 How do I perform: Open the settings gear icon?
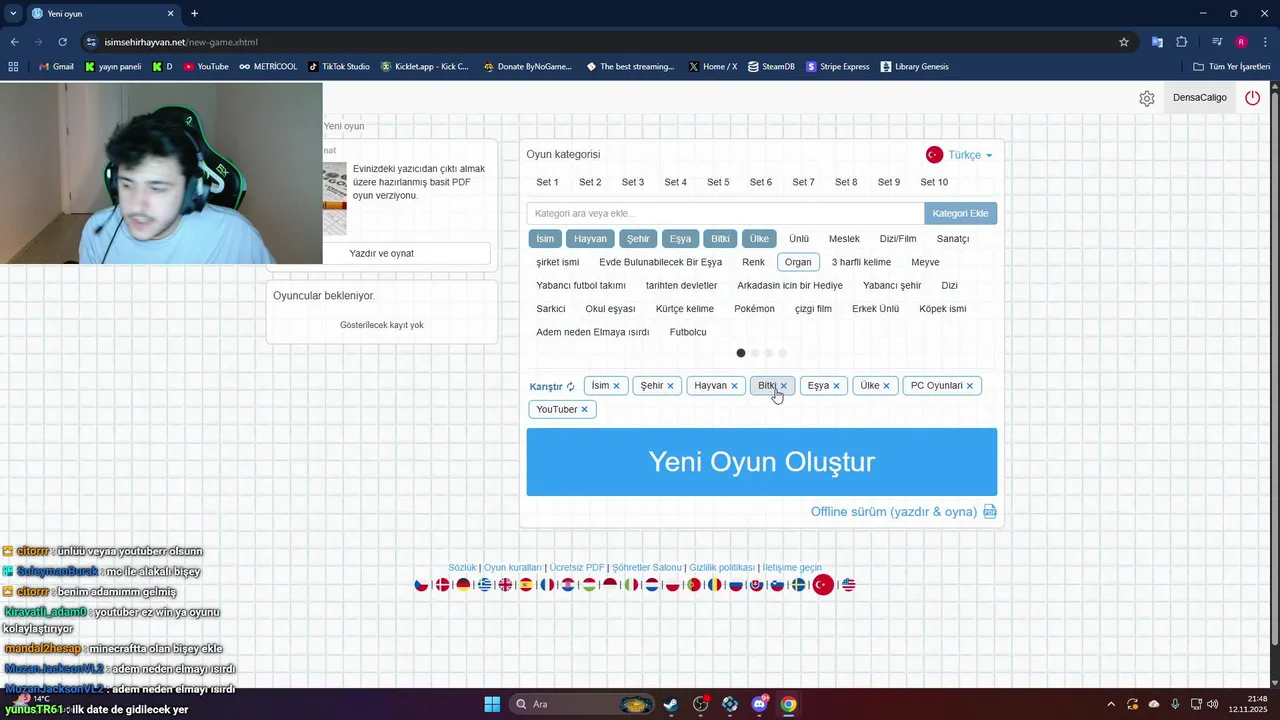1147,98
